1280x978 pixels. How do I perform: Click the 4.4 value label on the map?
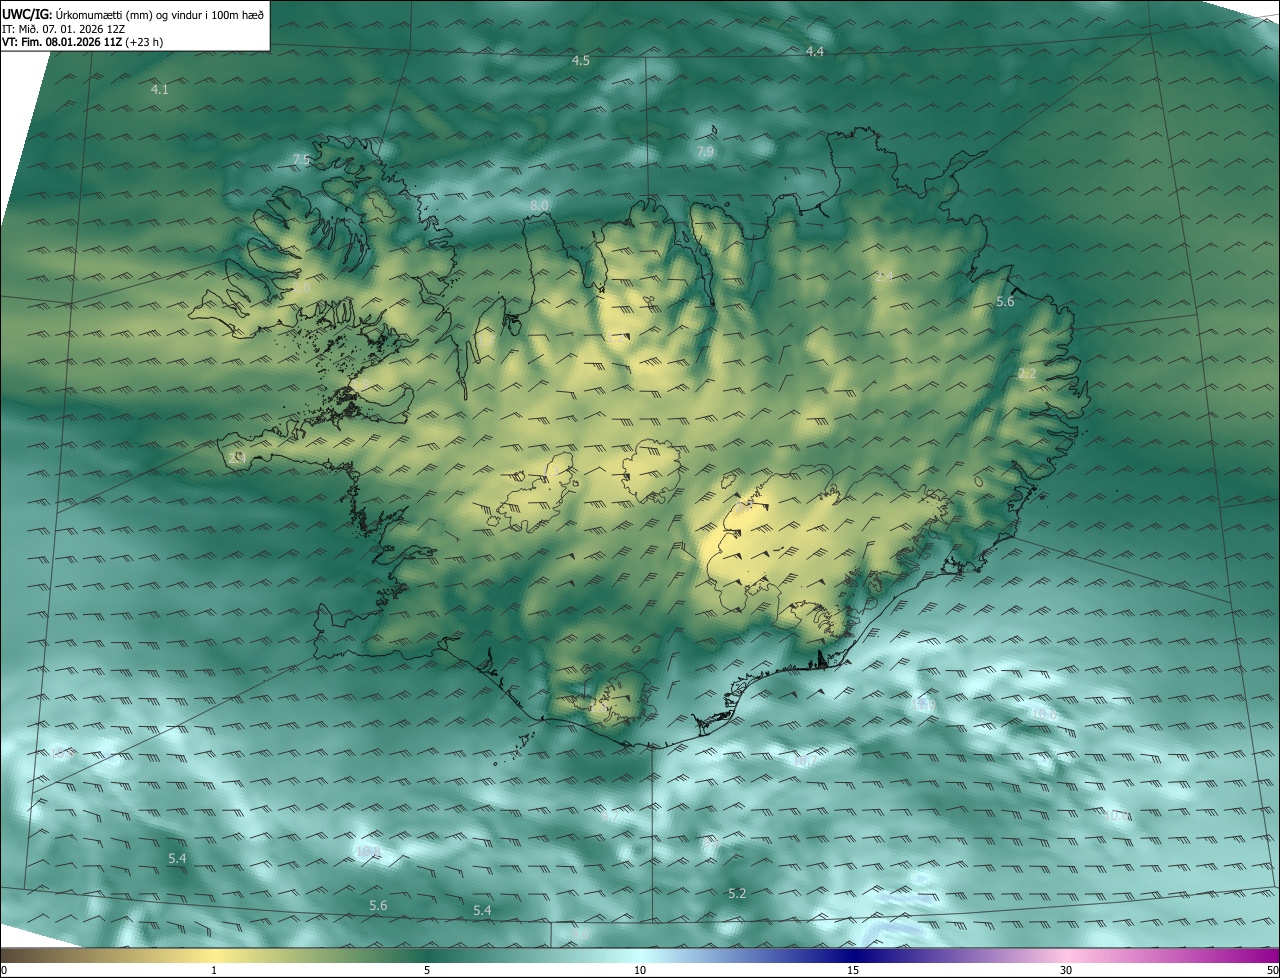point(815,52)
